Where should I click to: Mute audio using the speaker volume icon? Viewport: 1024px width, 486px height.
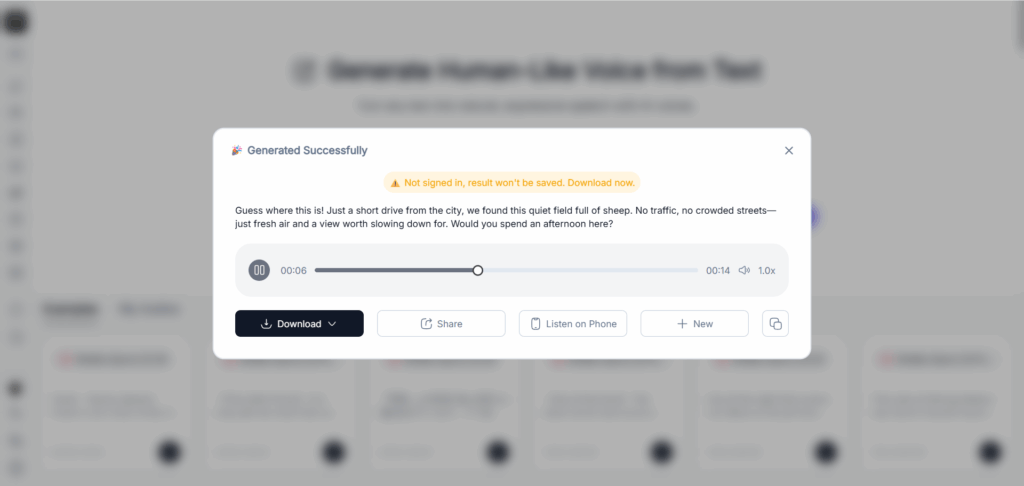(x=744, y=270)
